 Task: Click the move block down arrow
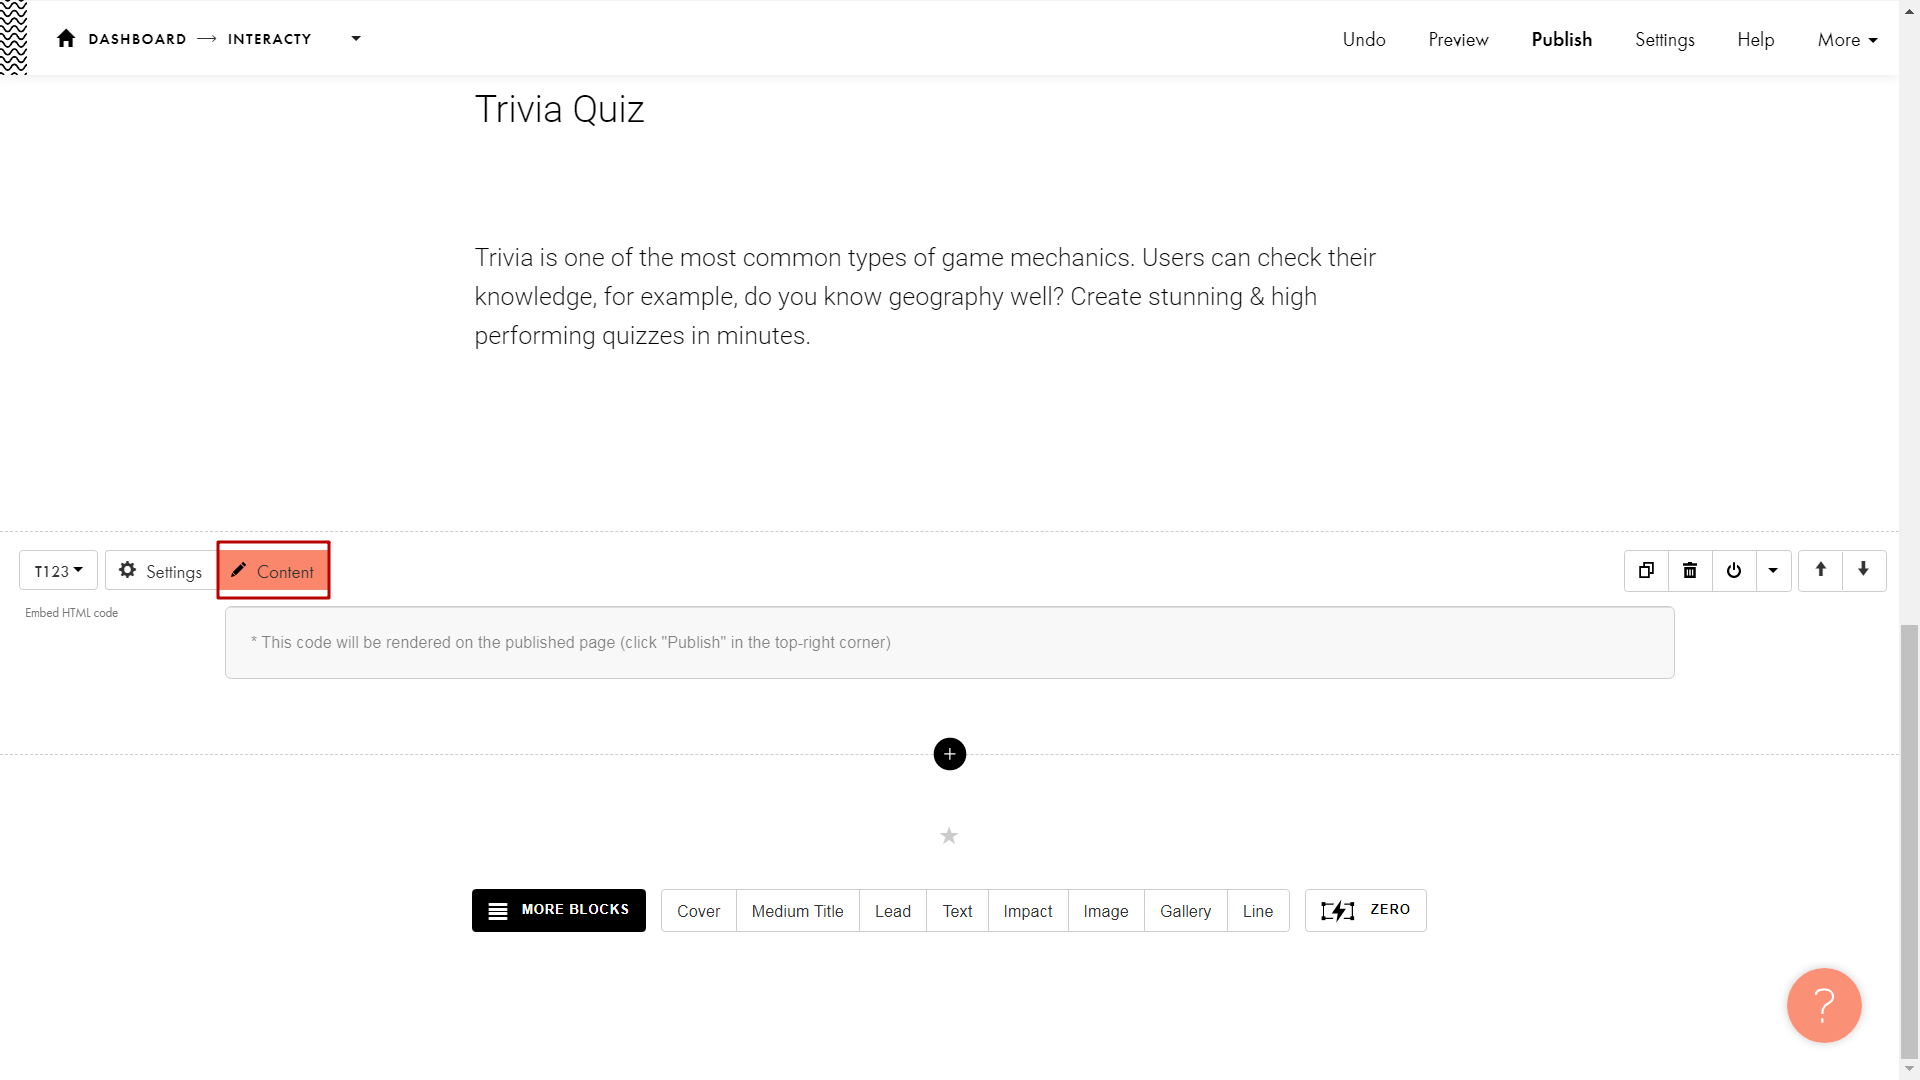click(1865, 570)
